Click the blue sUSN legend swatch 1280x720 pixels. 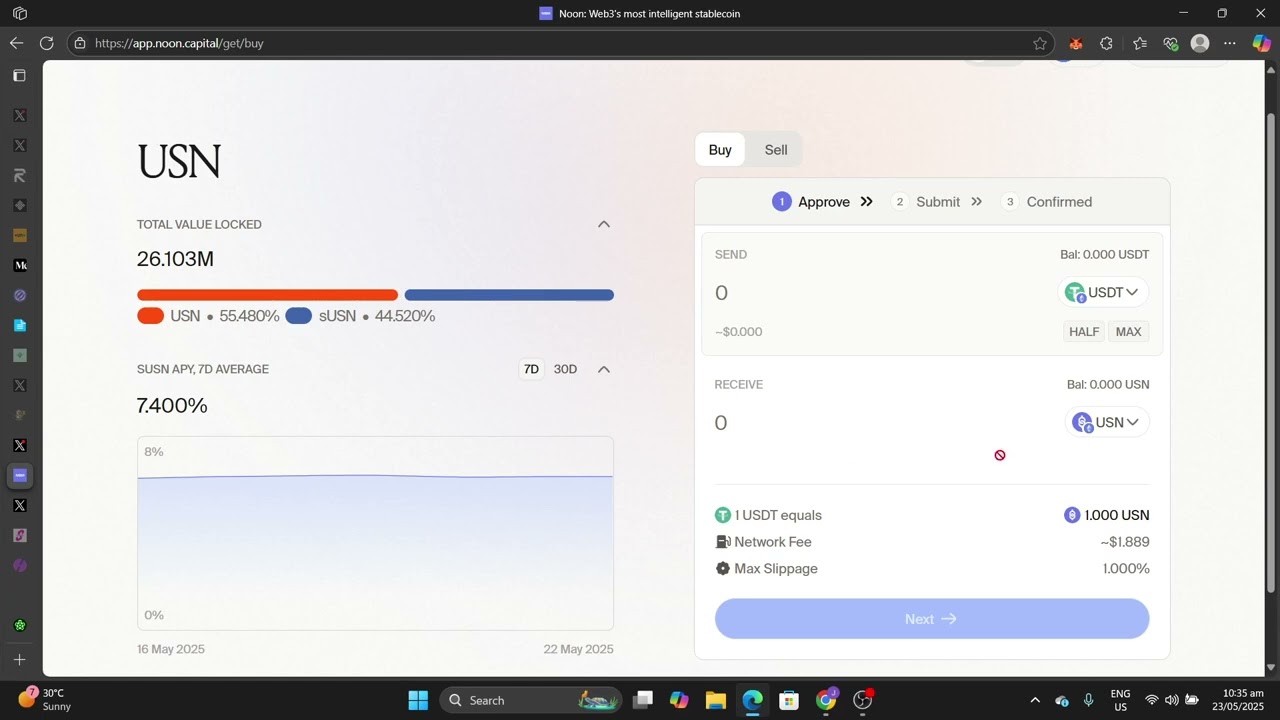pyautogui.click(x=298, y=316)
